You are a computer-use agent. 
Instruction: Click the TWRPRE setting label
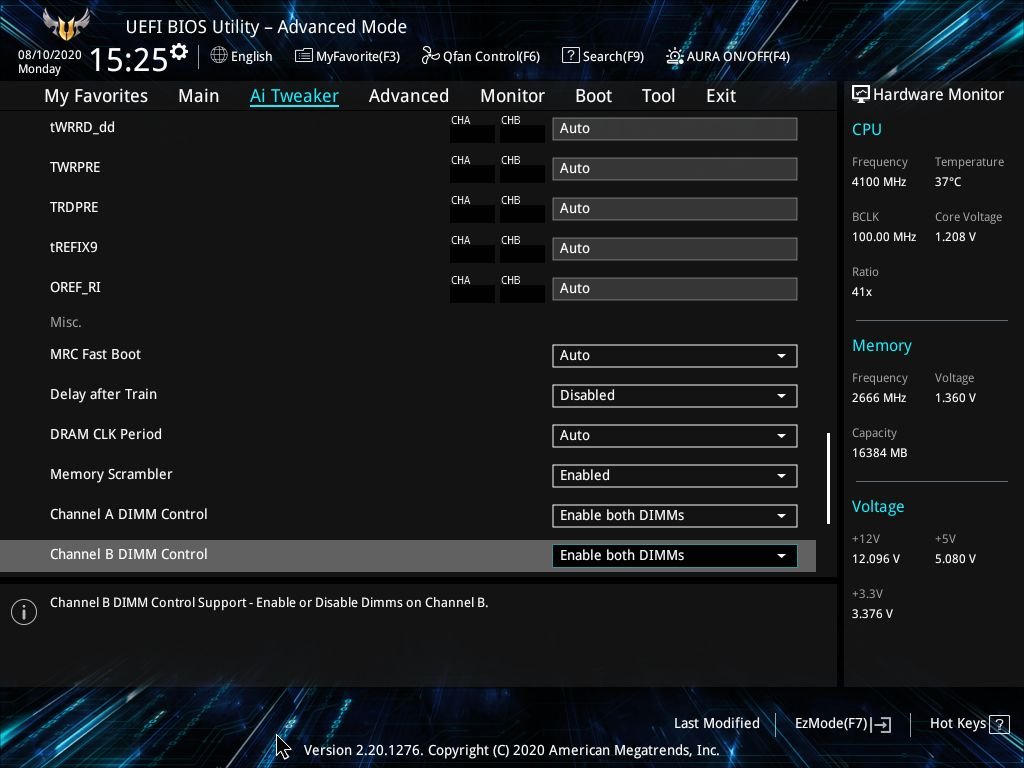(x=75, y=167)
